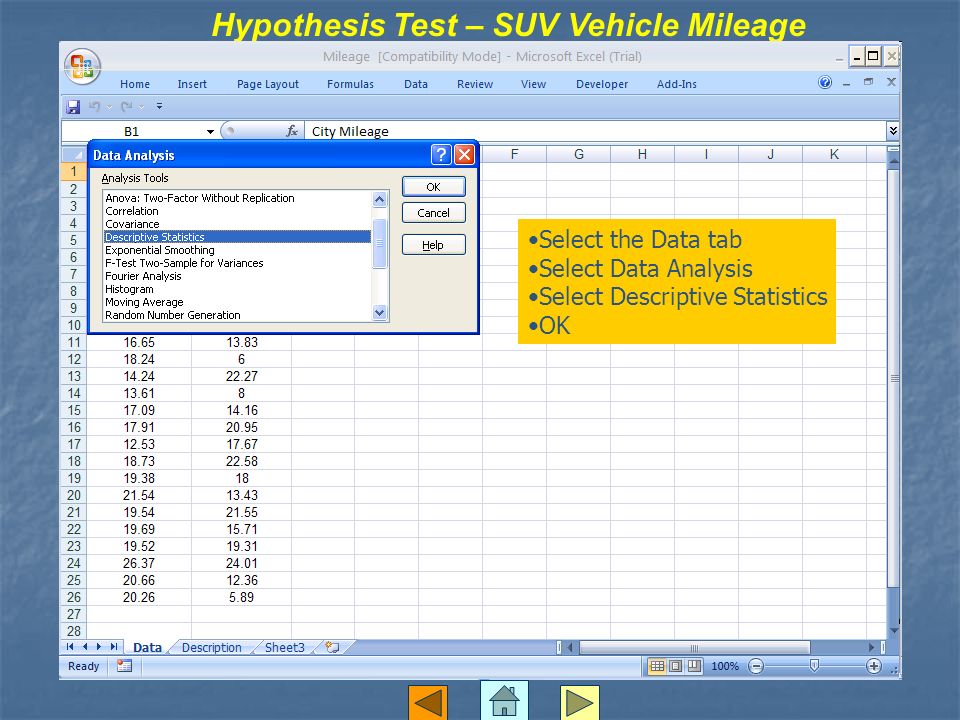
Task: Go to first sheet navigation arrow
Action: [70, 647]
